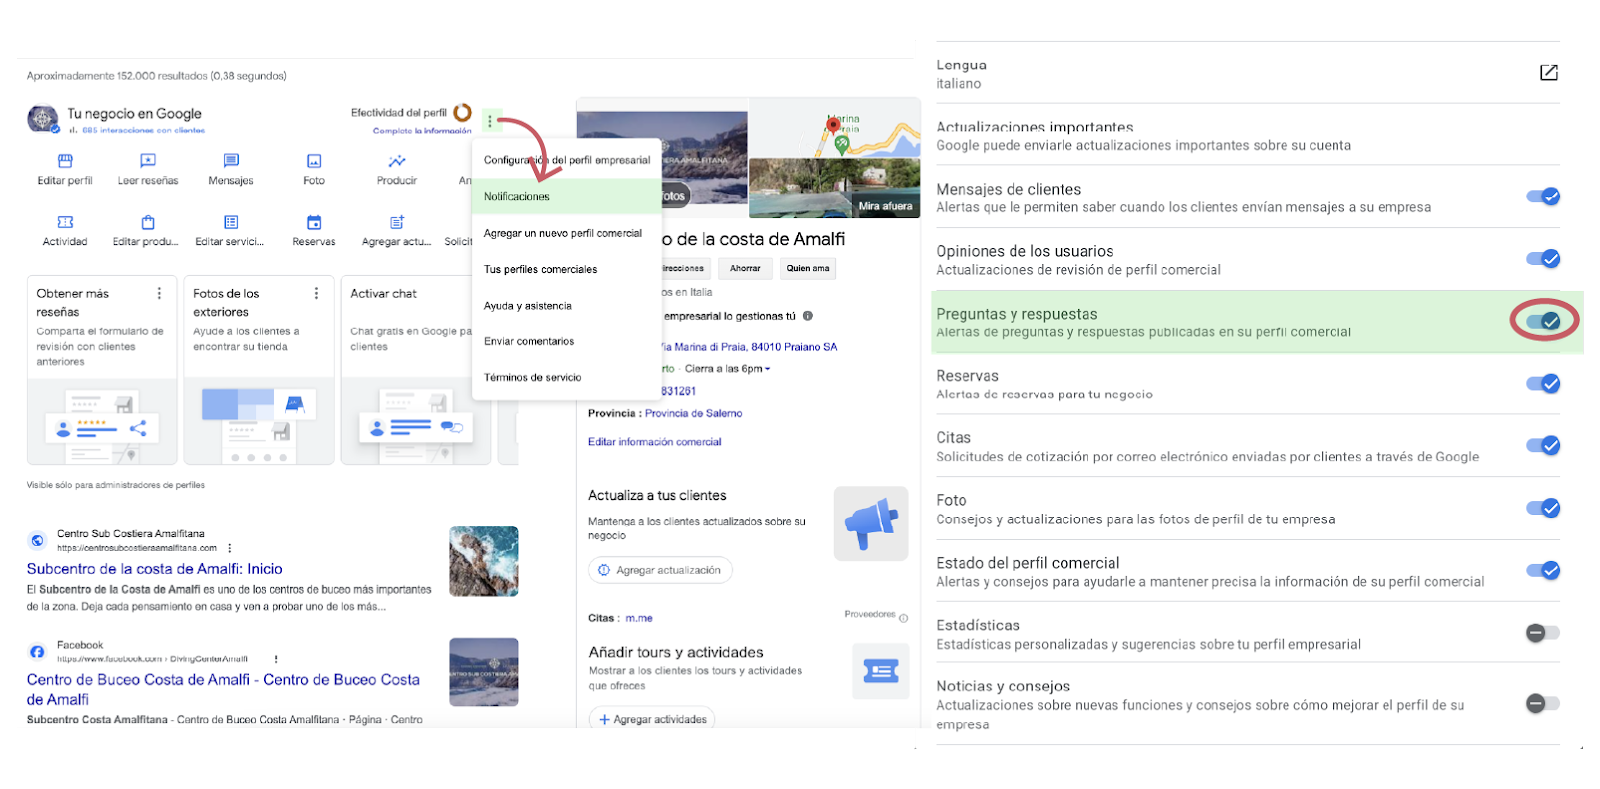Open the Centro Sub search result thumbnail
Screen dimensions: 1600x789
pos(484,561)
